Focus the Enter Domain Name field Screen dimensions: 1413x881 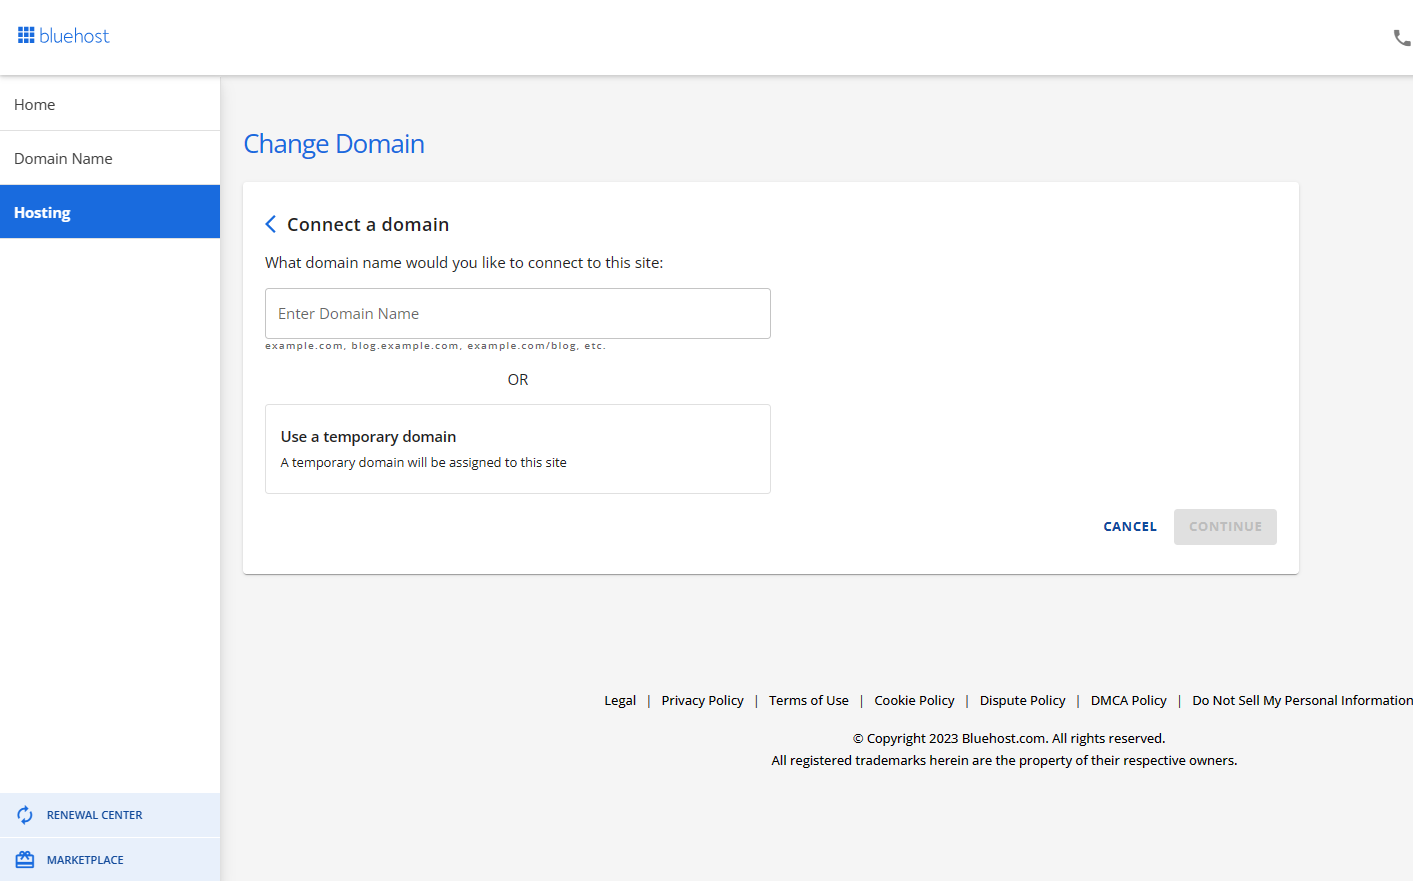coord(518,313)
